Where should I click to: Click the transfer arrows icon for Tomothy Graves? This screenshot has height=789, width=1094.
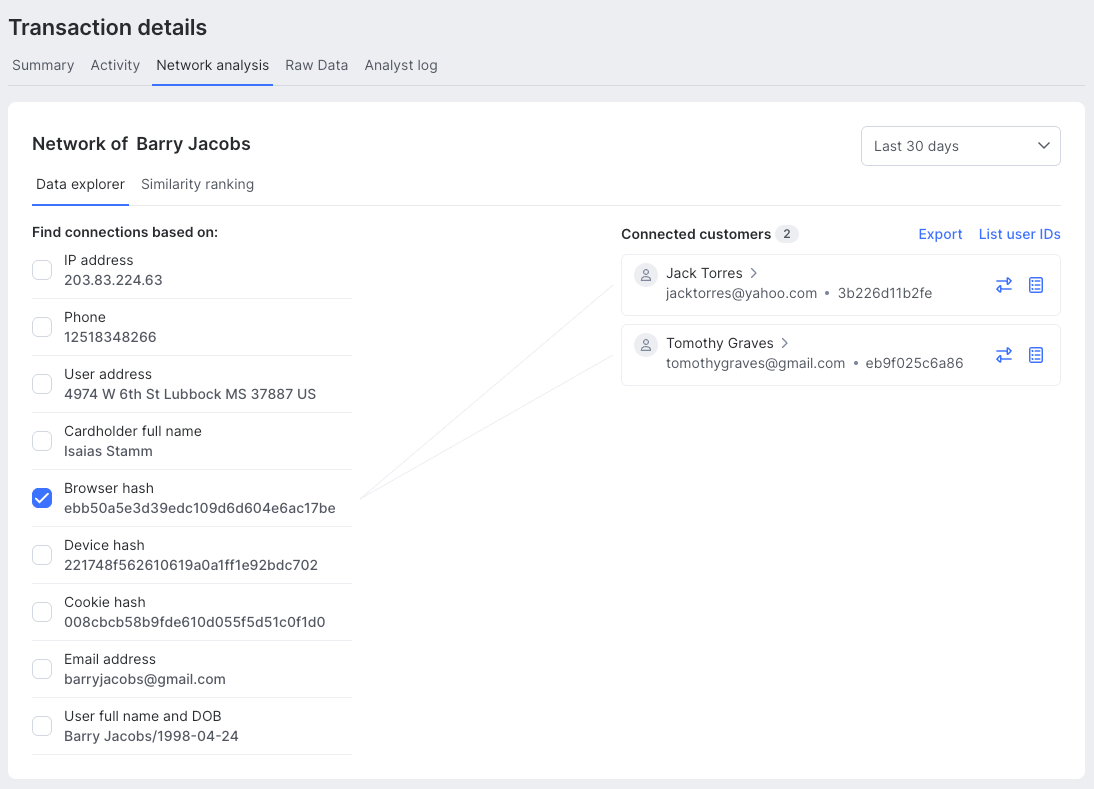[x=1004, y=355]
